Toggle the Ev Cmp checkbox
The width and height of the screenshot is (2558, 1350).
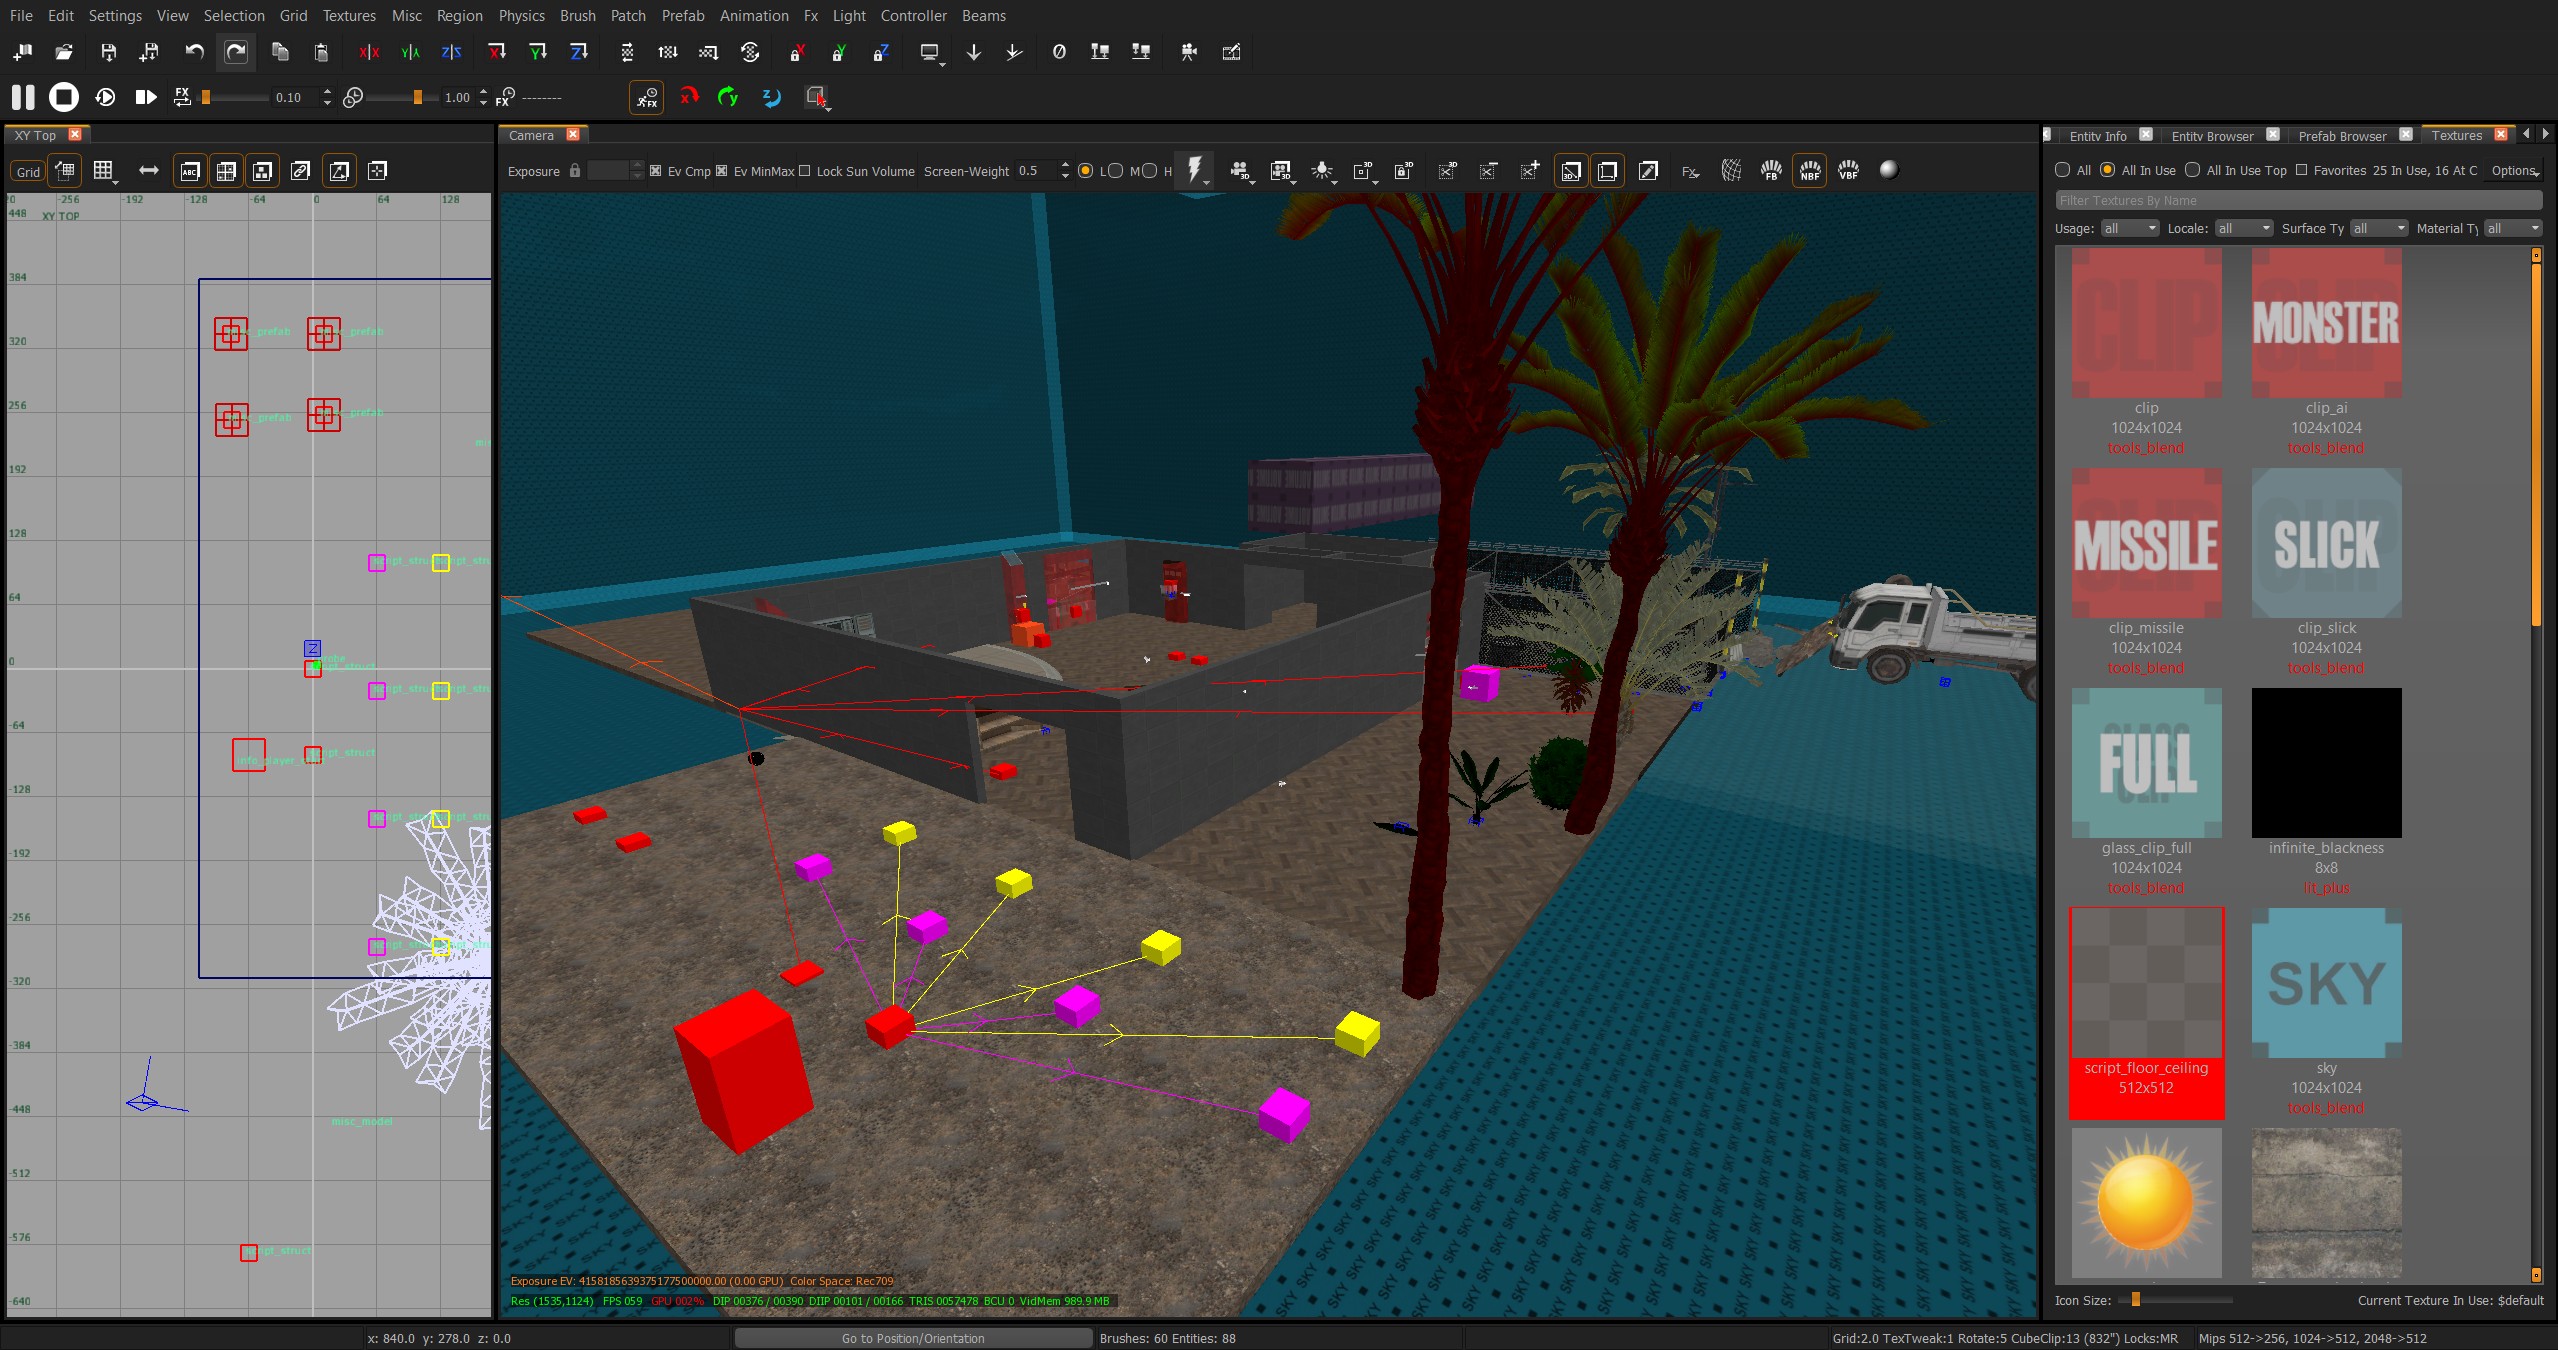click(656, 171)
